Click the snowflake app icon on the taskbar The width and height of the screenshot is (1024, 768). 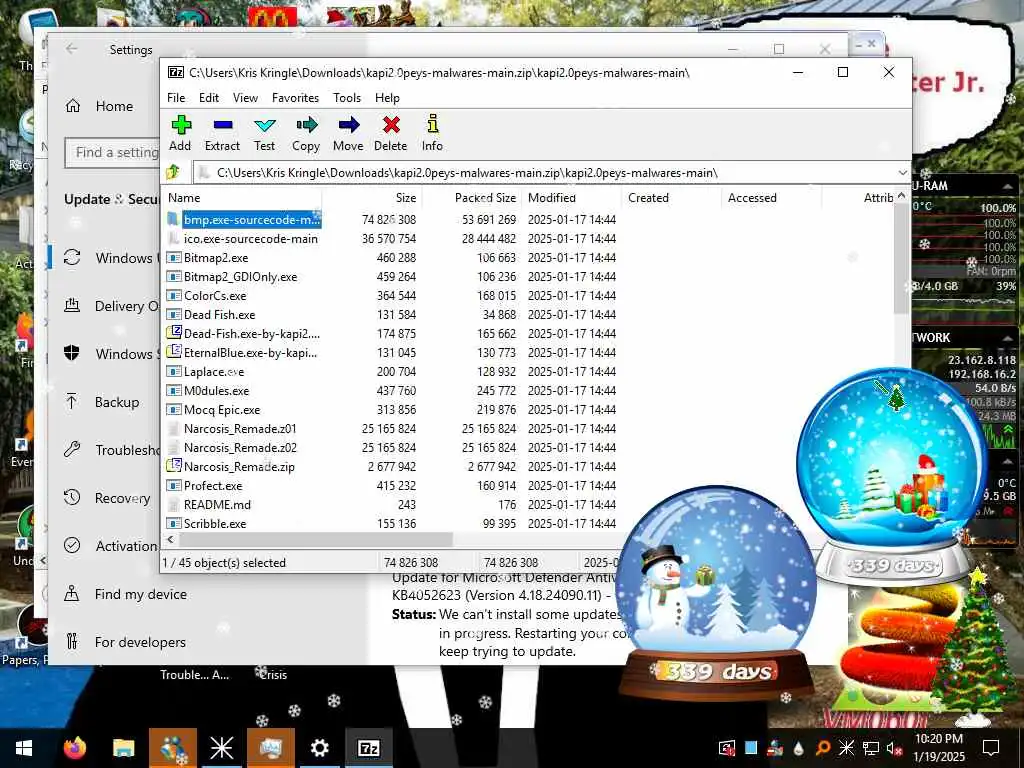221,748
